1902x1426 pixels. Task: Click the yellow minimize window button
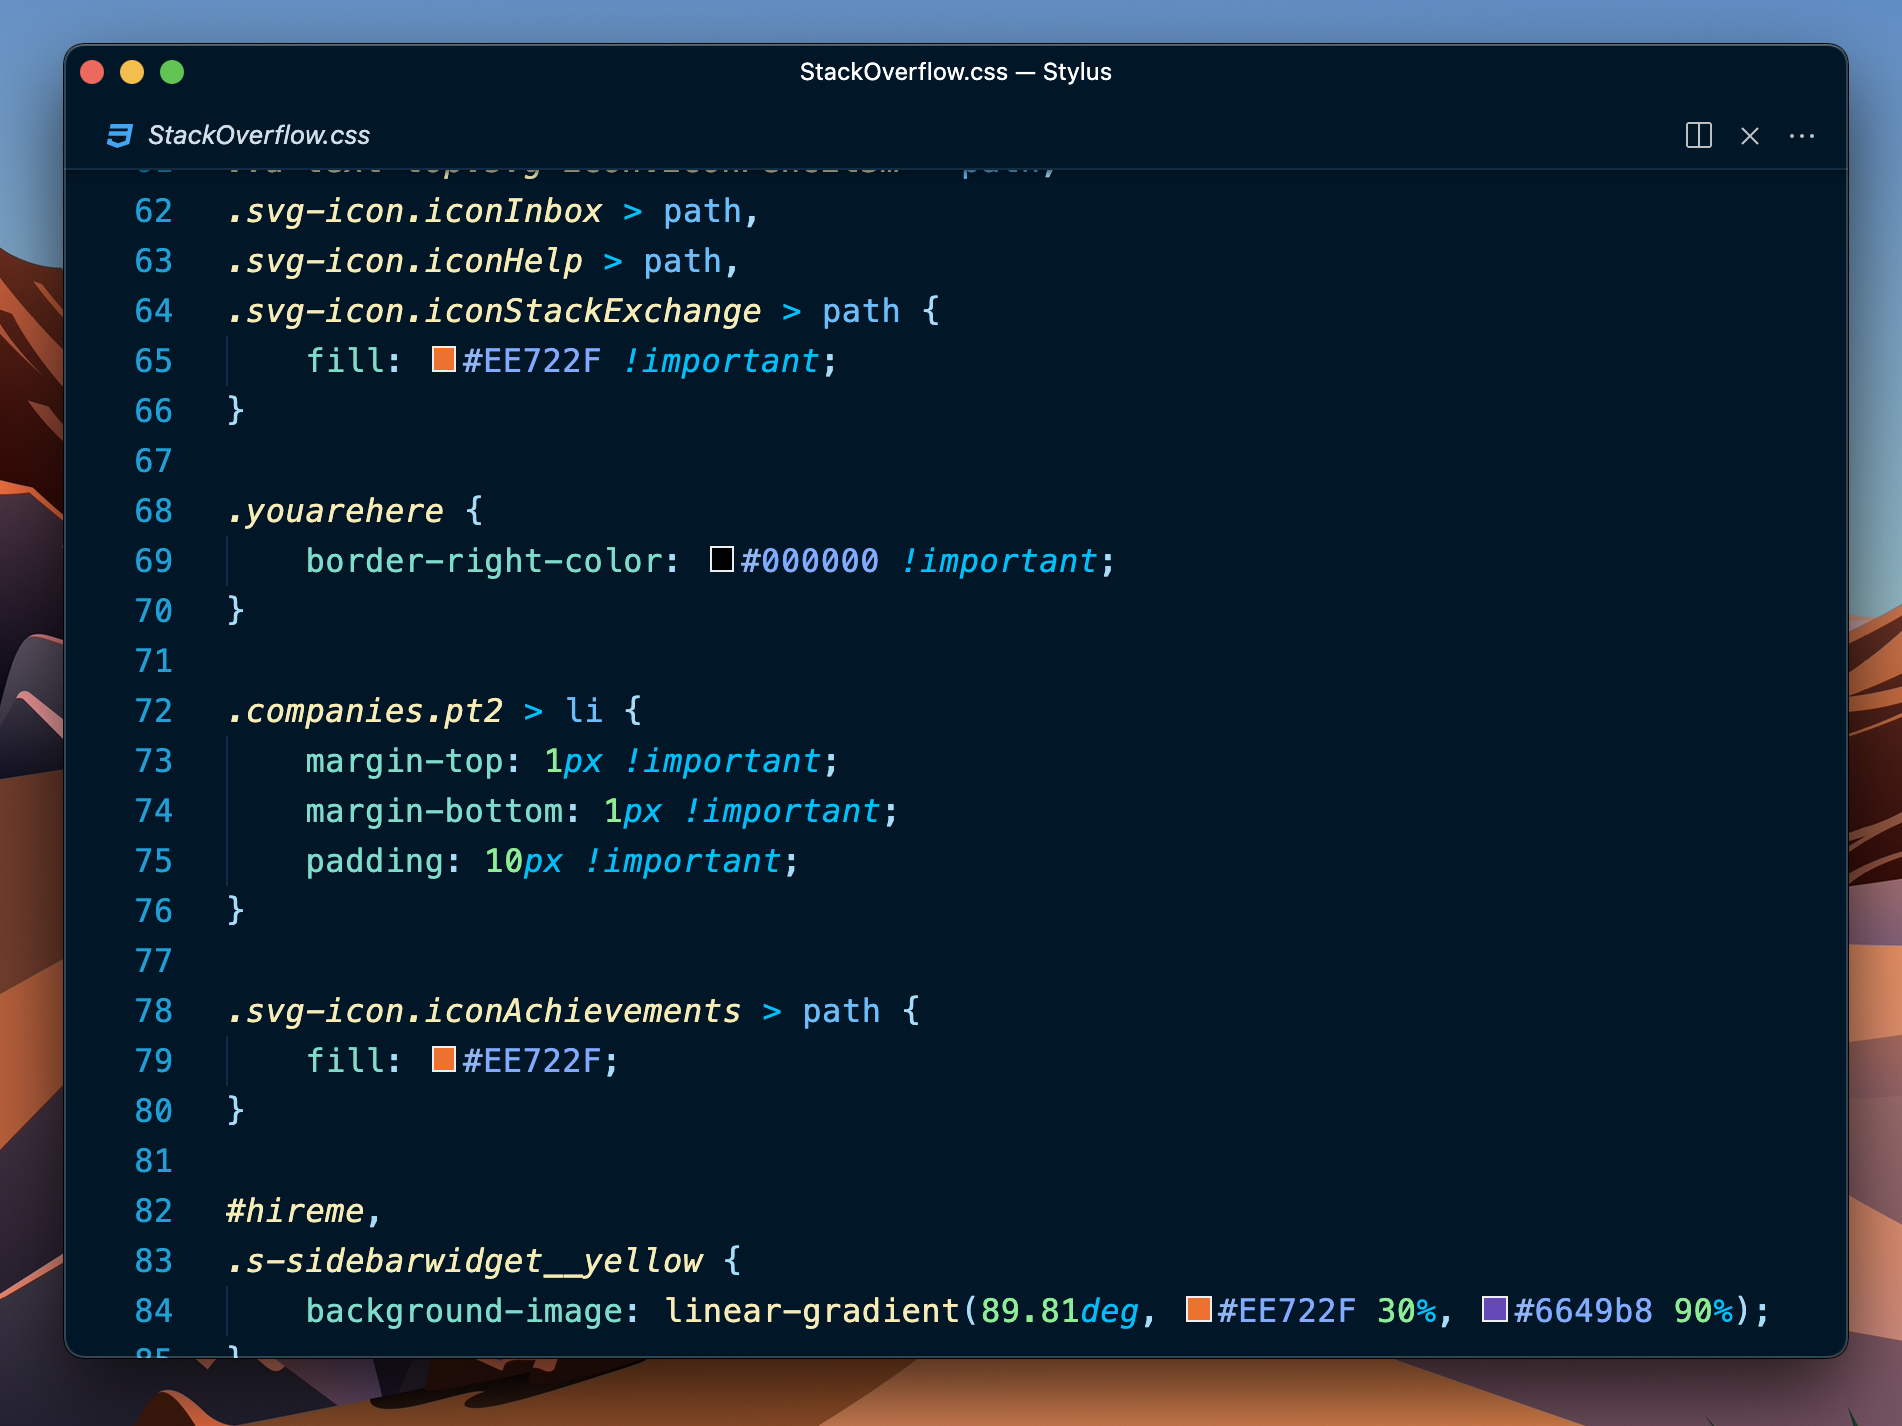[132, 72]
